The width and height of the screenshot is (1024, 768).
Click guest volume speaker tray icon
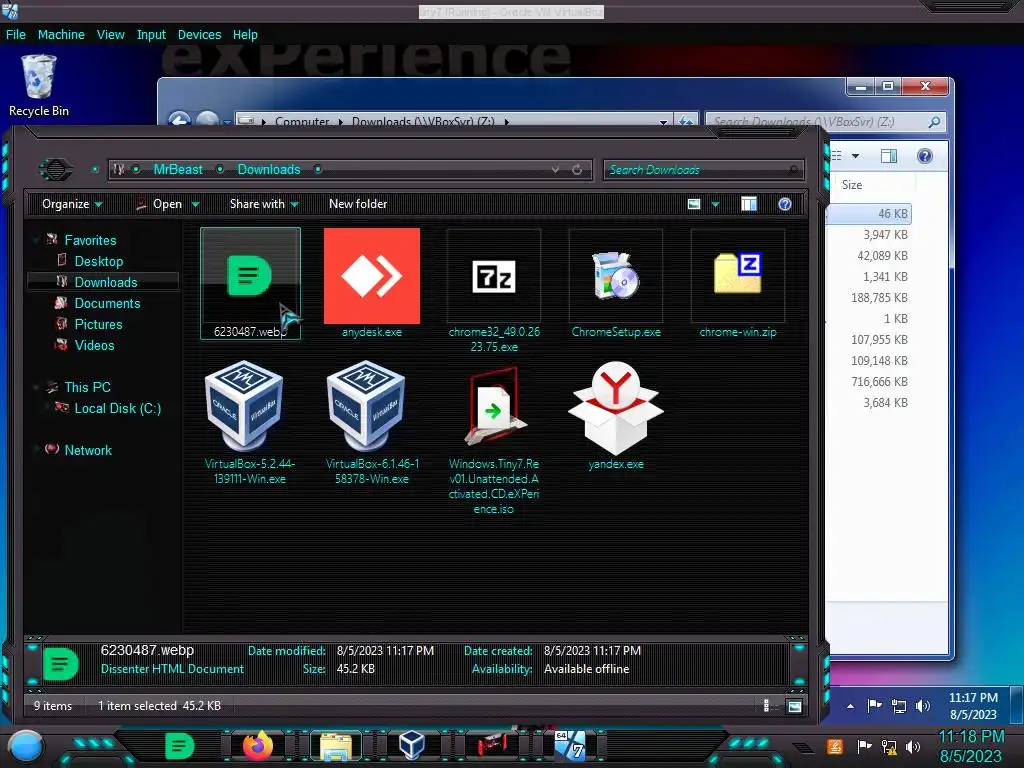[922, 706]
